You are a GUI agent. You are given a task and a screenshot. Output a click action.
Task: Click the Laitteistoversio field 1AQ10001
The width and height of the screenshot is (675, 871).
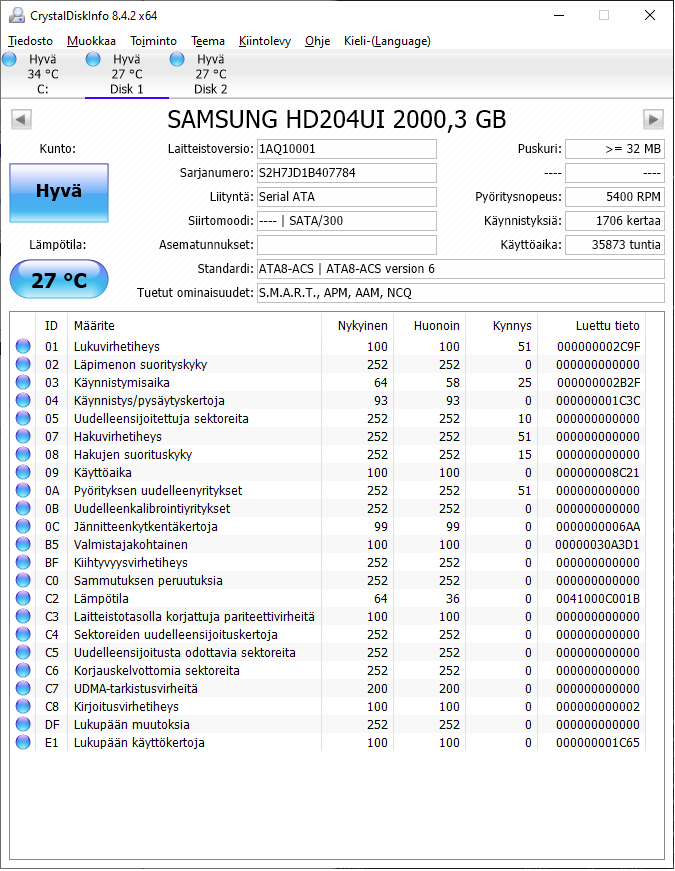[347, 149]
